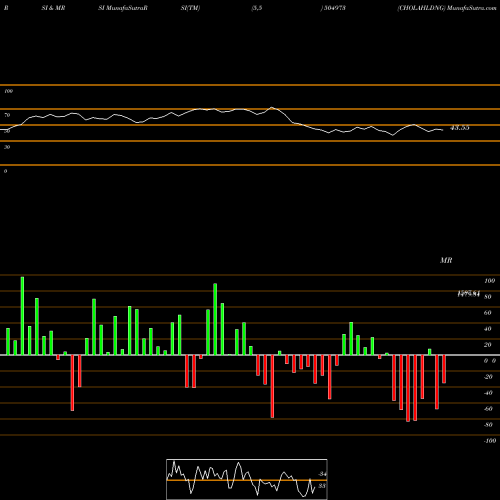
Task: Click the 'SI & MR' header text
Action: pos(53,8)
